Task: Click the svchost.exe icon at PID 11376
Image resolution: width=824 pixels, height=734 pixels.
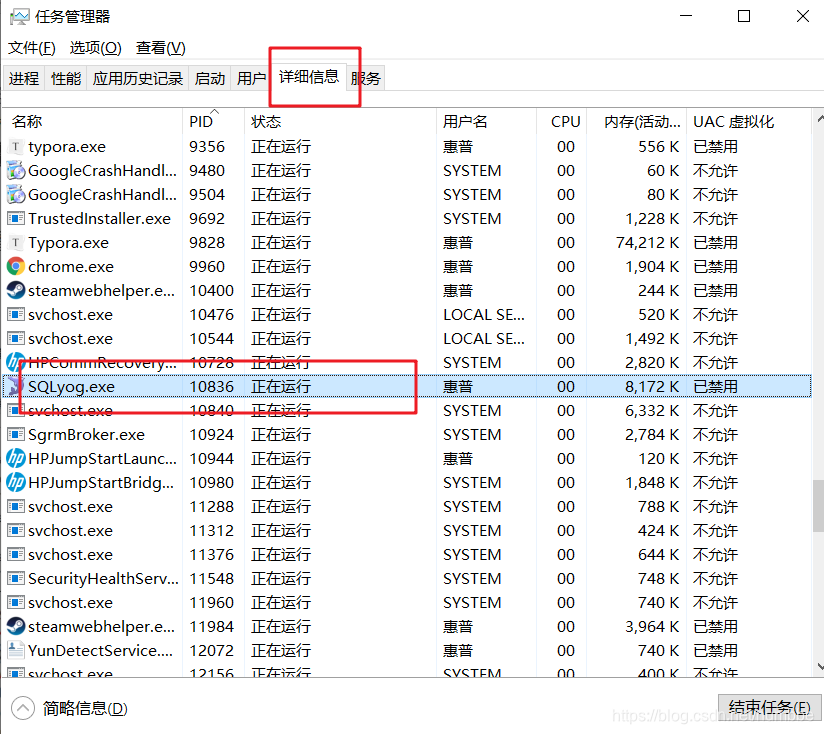Action: 16,554
